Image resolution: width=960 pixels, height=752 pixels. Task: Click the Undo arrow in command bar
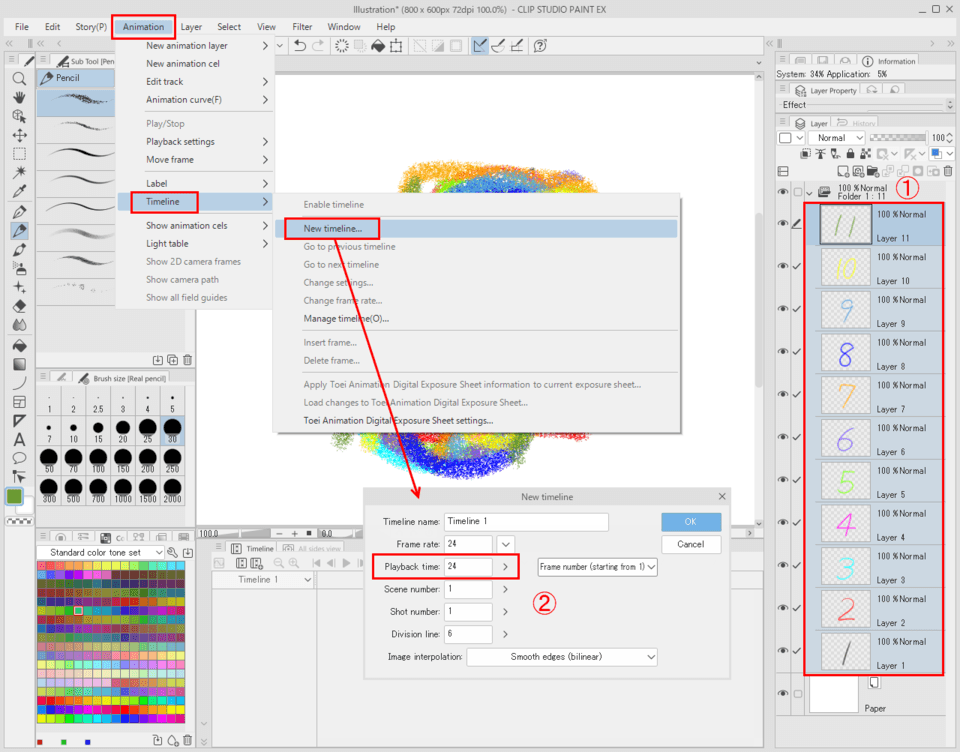coord(300,46)
